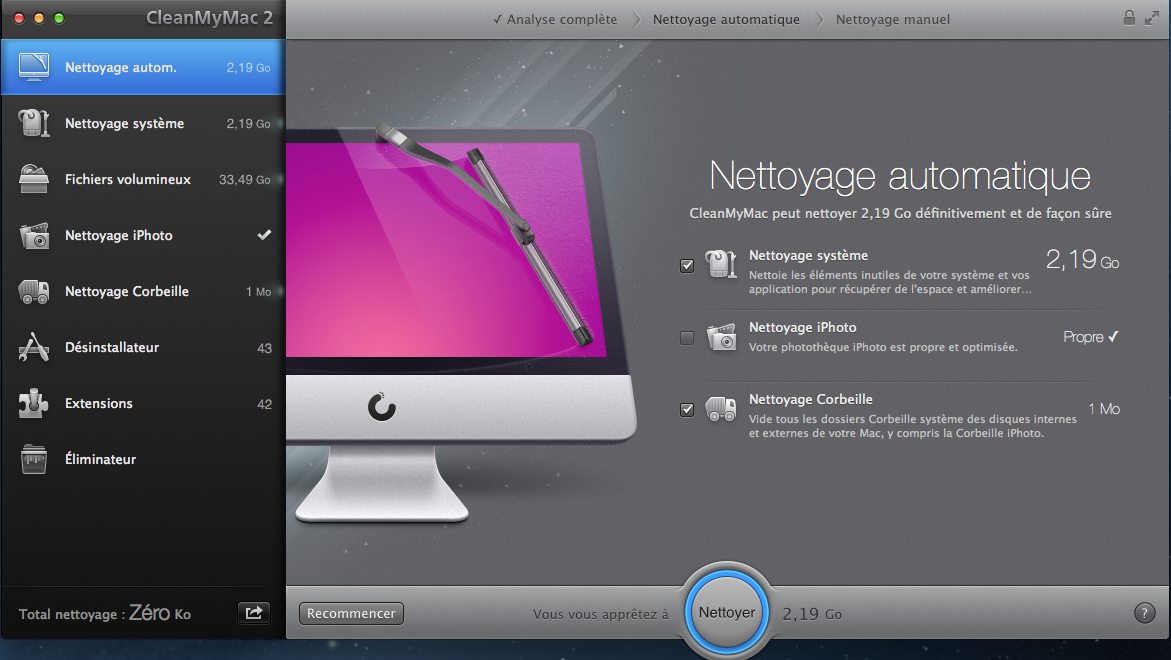Uncheck the Nettoyage système checkbox
1171x660 pixels.
pyautogui.click(x=687, y=266)
